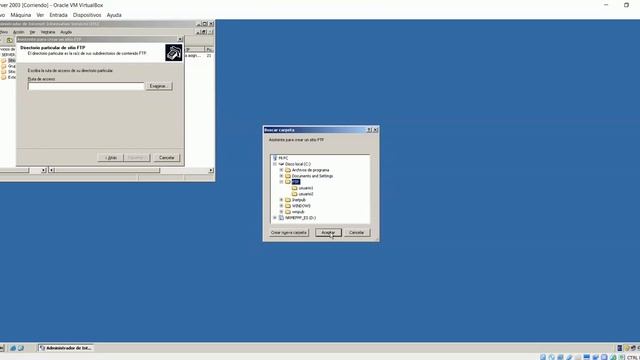Click the VirtualBox USB status icon

(569, 357)
